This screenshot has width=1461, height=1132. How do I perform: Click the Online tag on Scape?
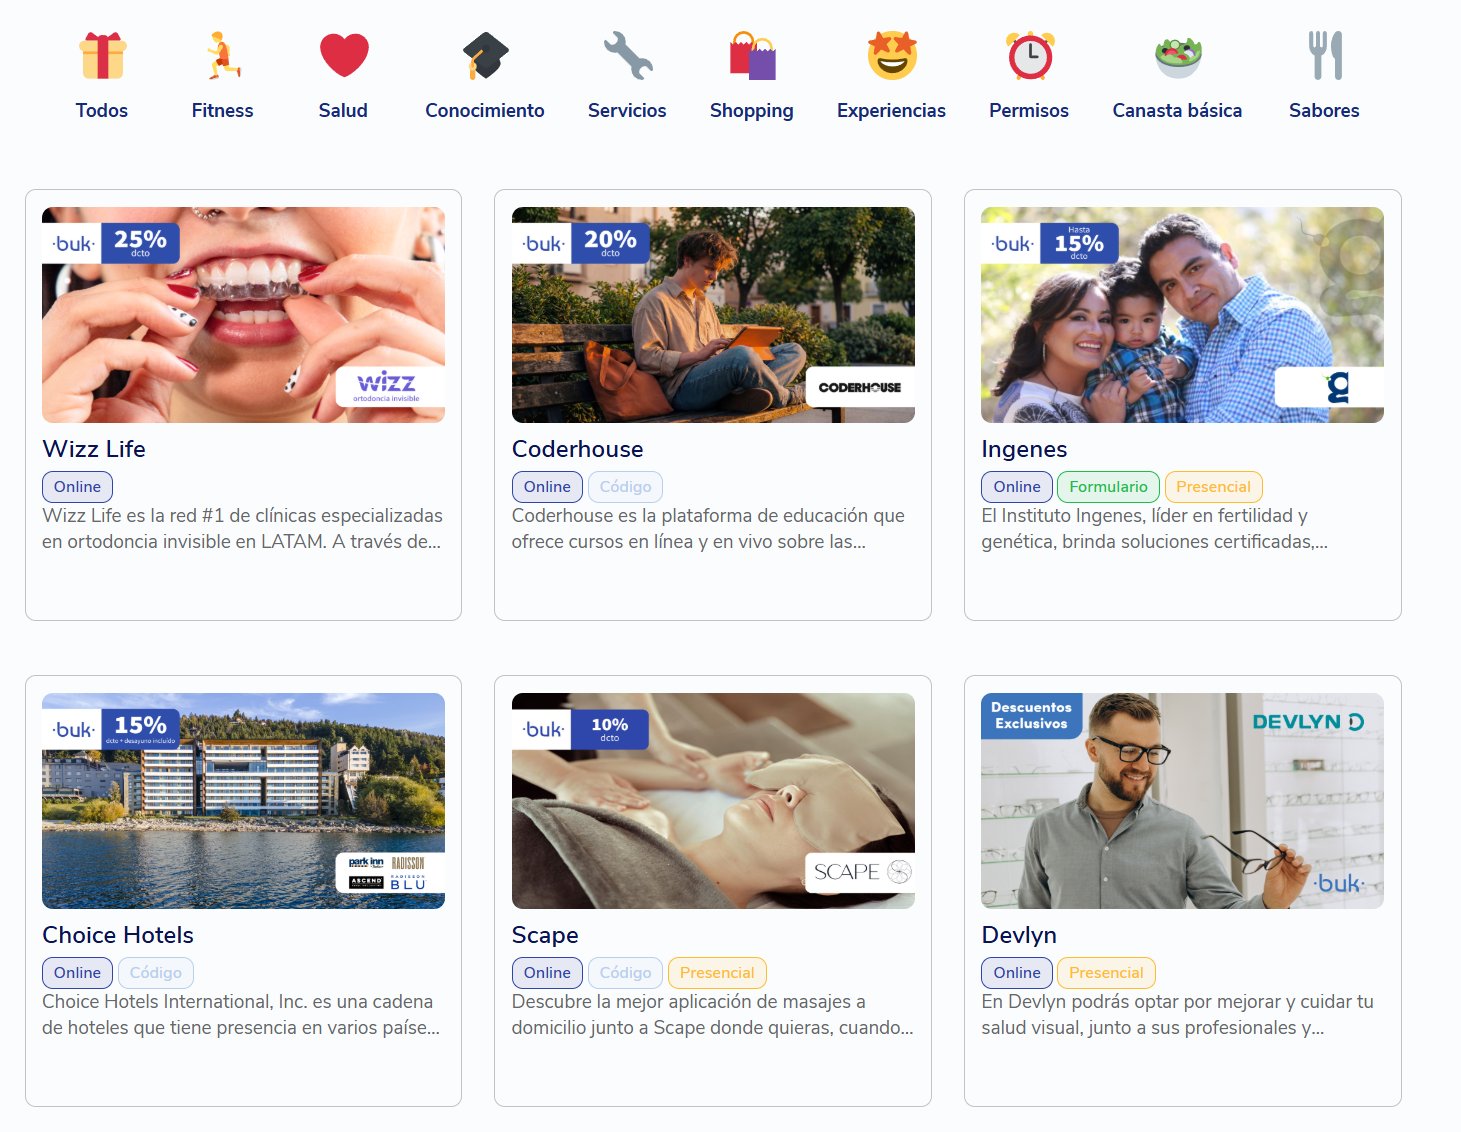click(547, 973)
